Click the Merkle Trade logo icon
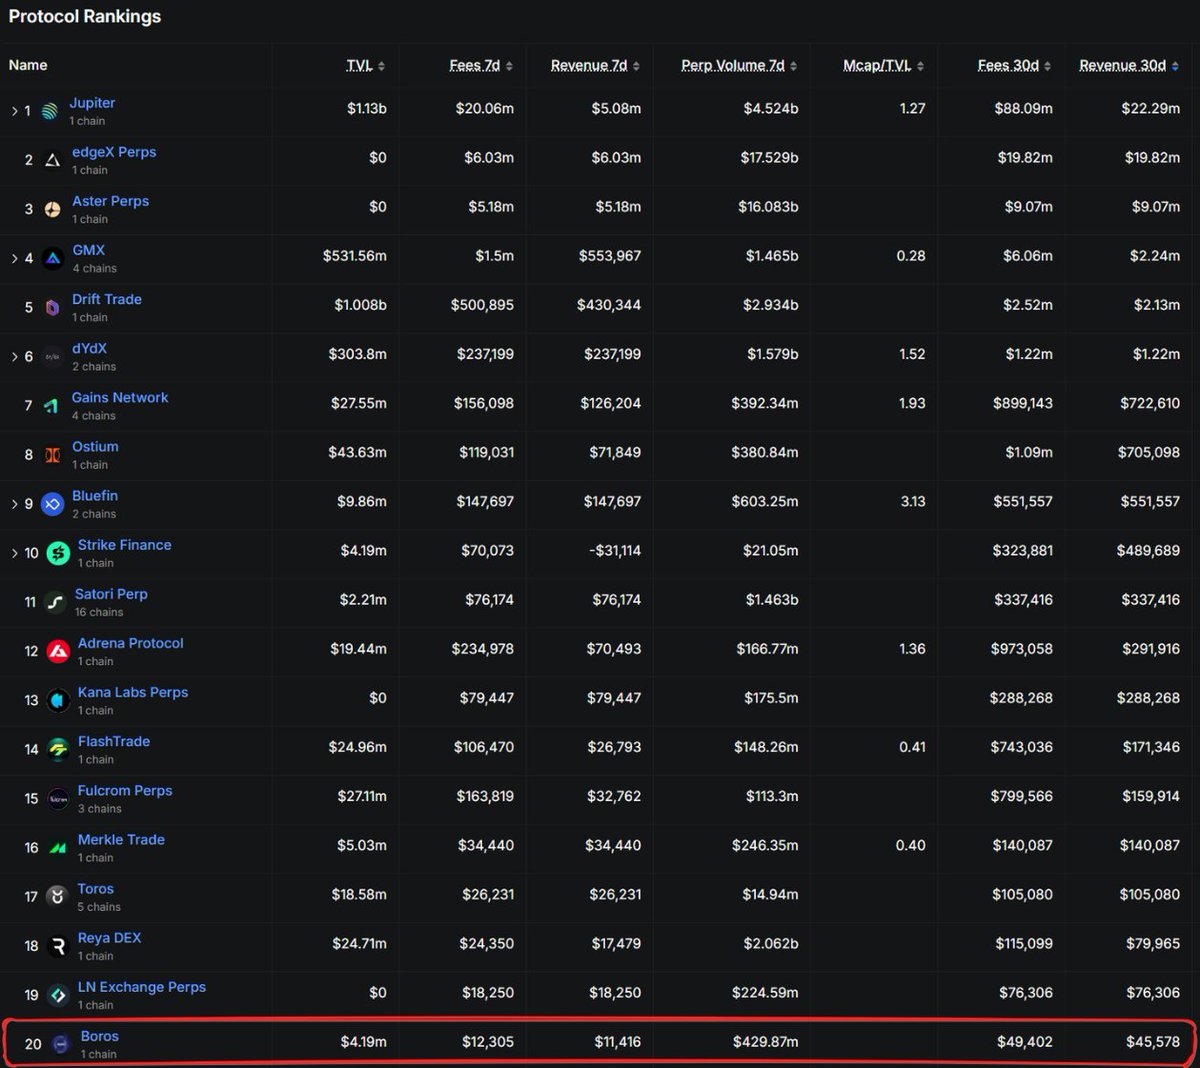 click(x=59, y=847)
